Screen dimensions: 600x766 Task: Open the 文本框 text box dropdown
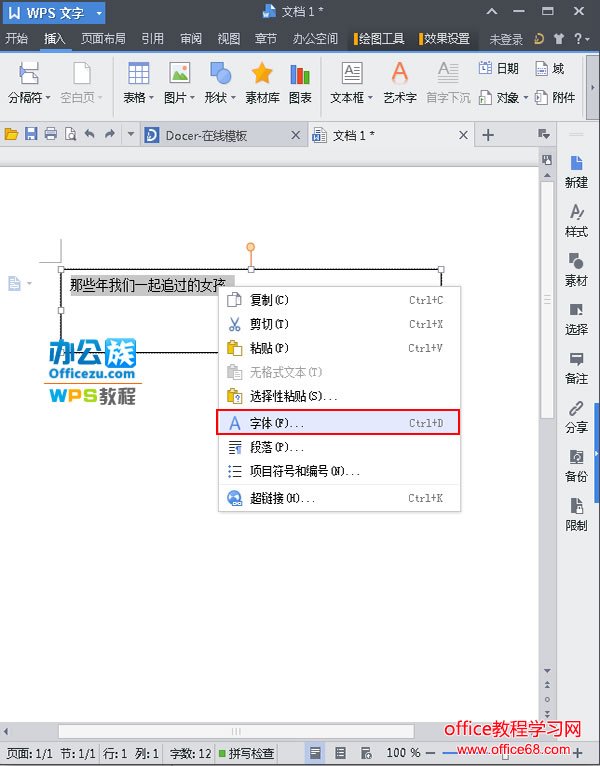click(370, 98)
